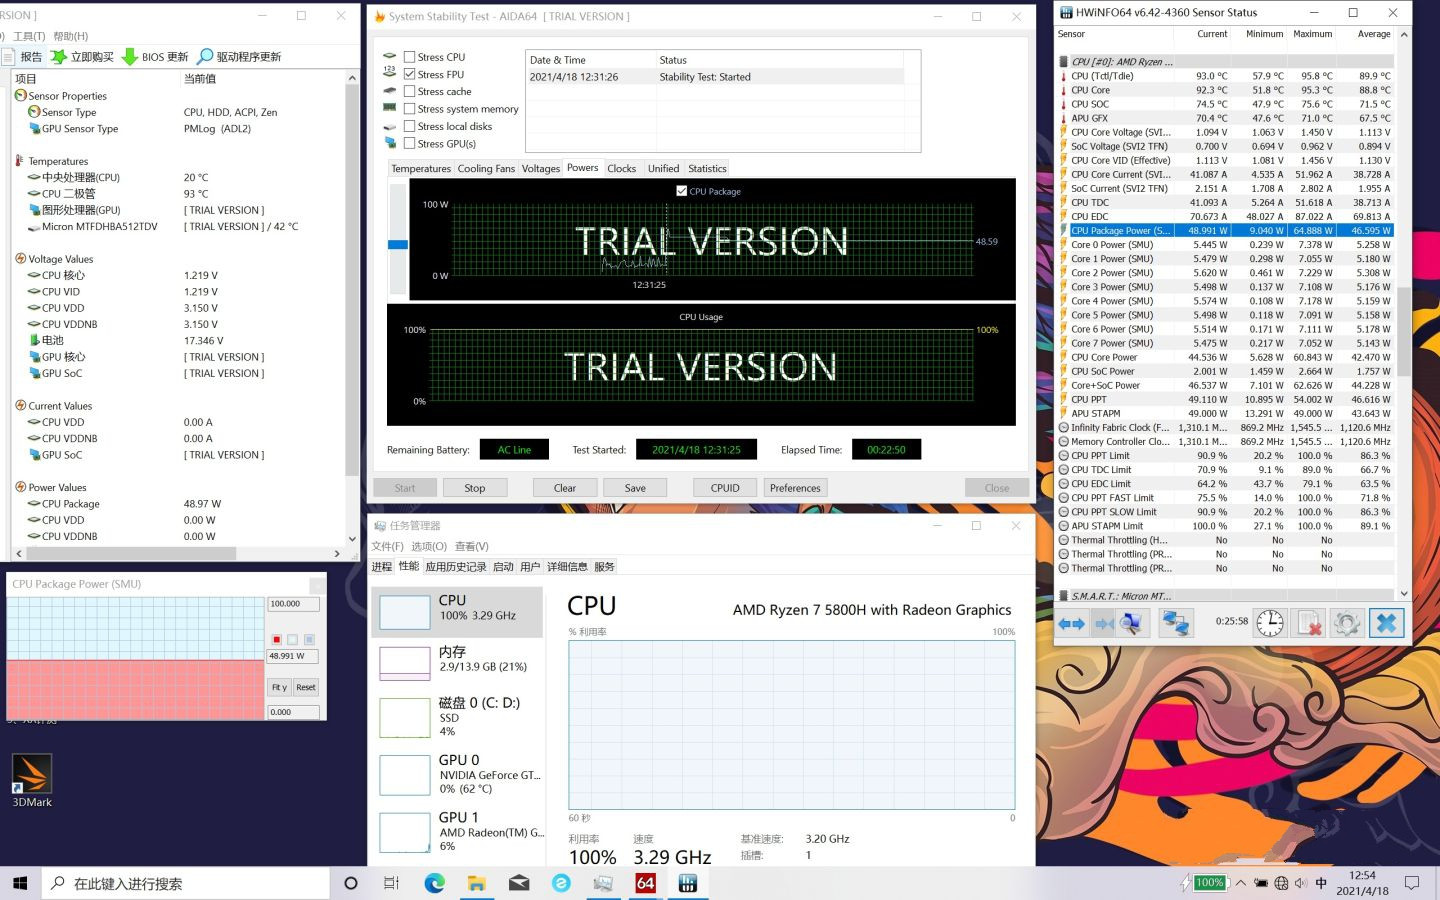
Task: Click BIOS 更新 green arrow toolbar icon
Action: [x=130, y=57]
